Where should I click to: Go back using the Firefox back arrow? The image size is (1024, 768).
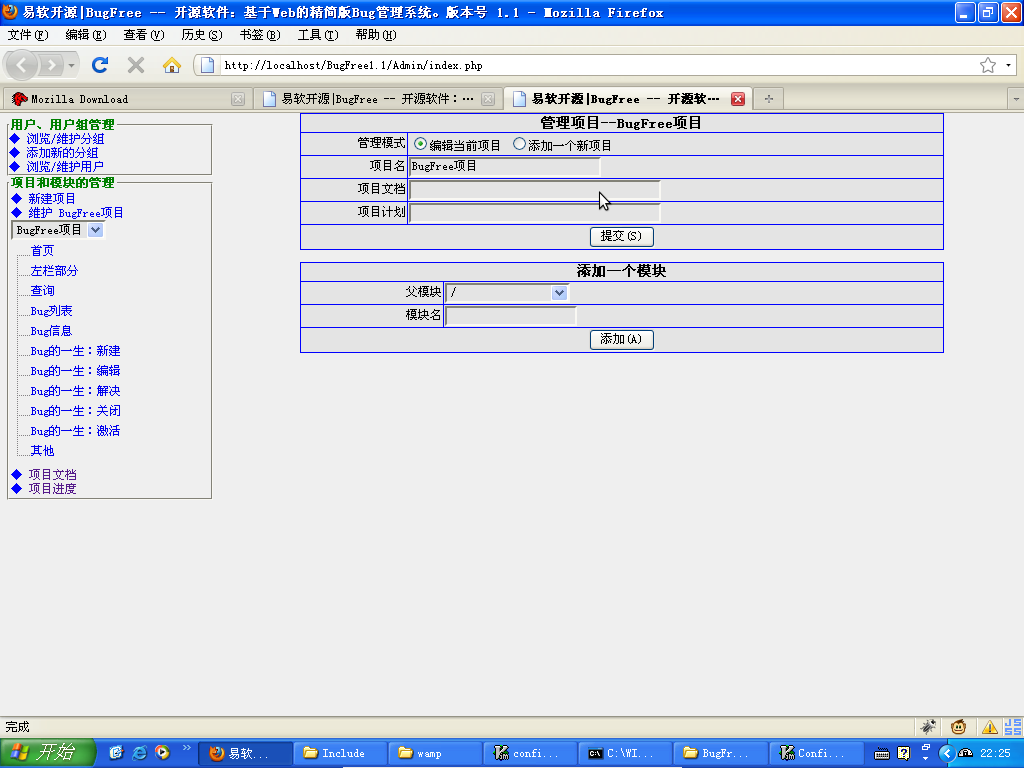point(22,65)
